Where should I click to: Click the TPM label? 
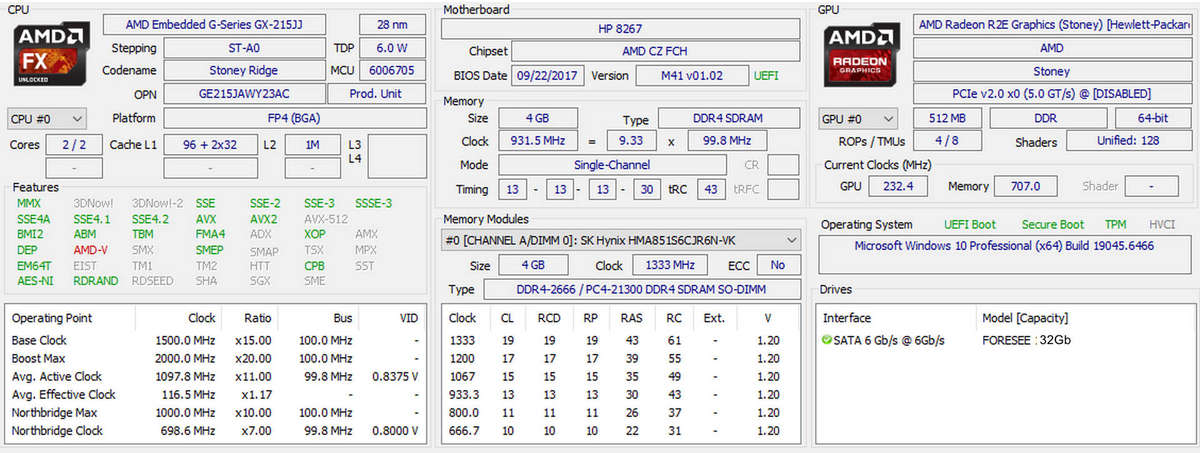pyautogui.click(x=1116, y=225)
